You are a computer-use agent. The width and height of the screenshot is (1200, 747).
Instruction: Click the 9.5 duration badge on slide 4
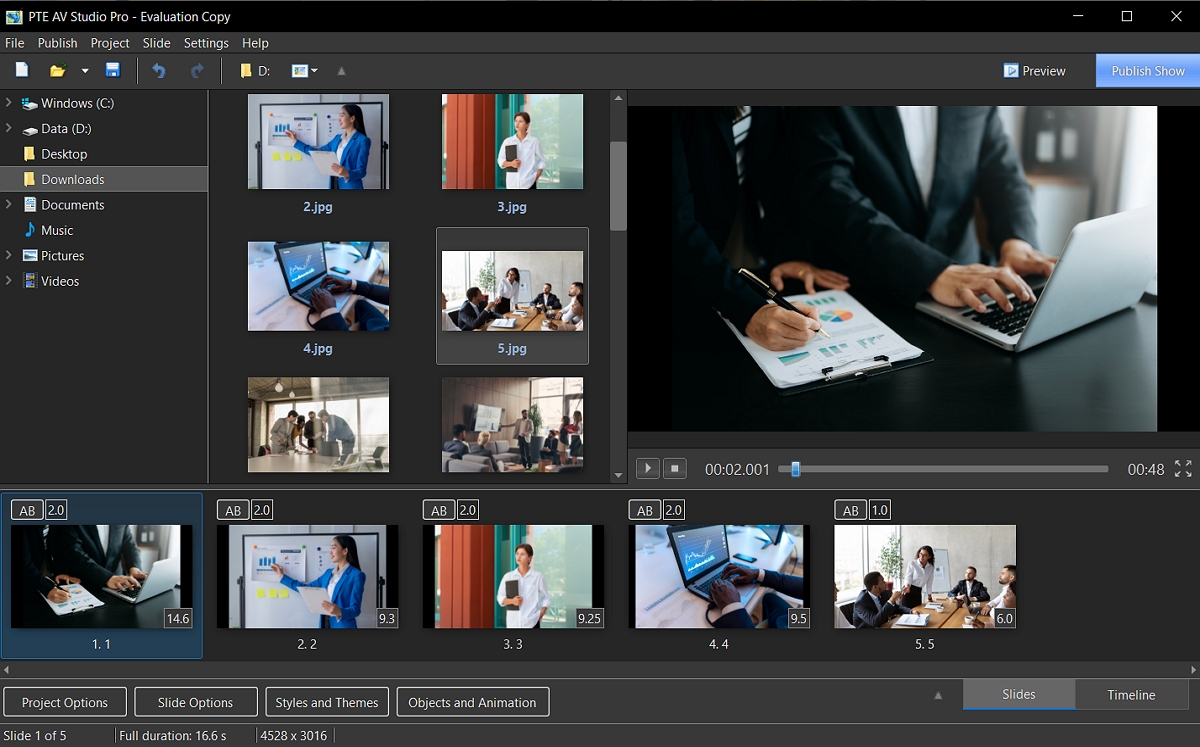pos(798,618)
